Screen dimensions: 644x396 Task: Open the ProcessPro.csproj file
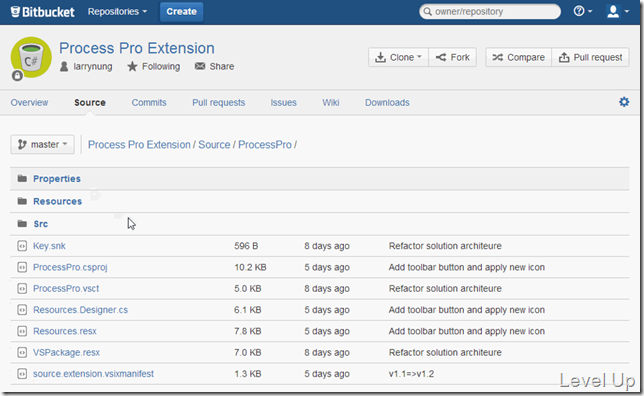70,267
